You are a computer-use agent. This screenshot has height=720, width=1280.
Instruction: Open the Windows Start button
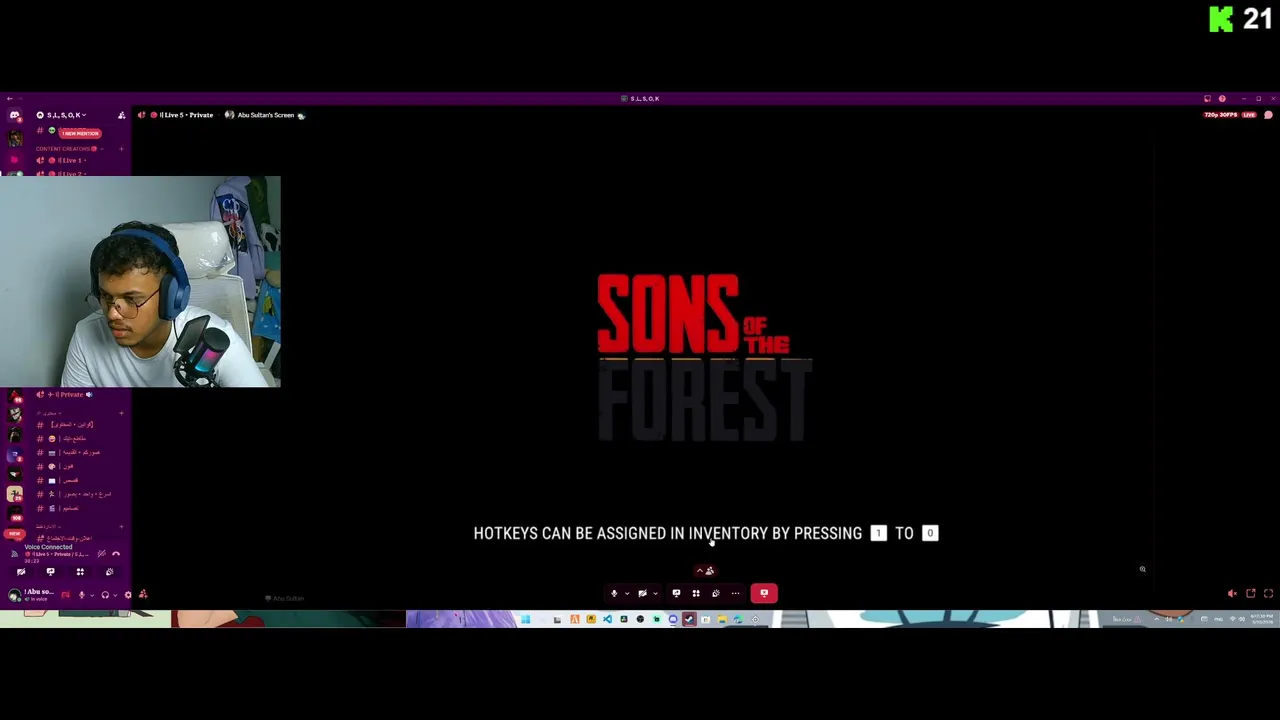(526, 619)
